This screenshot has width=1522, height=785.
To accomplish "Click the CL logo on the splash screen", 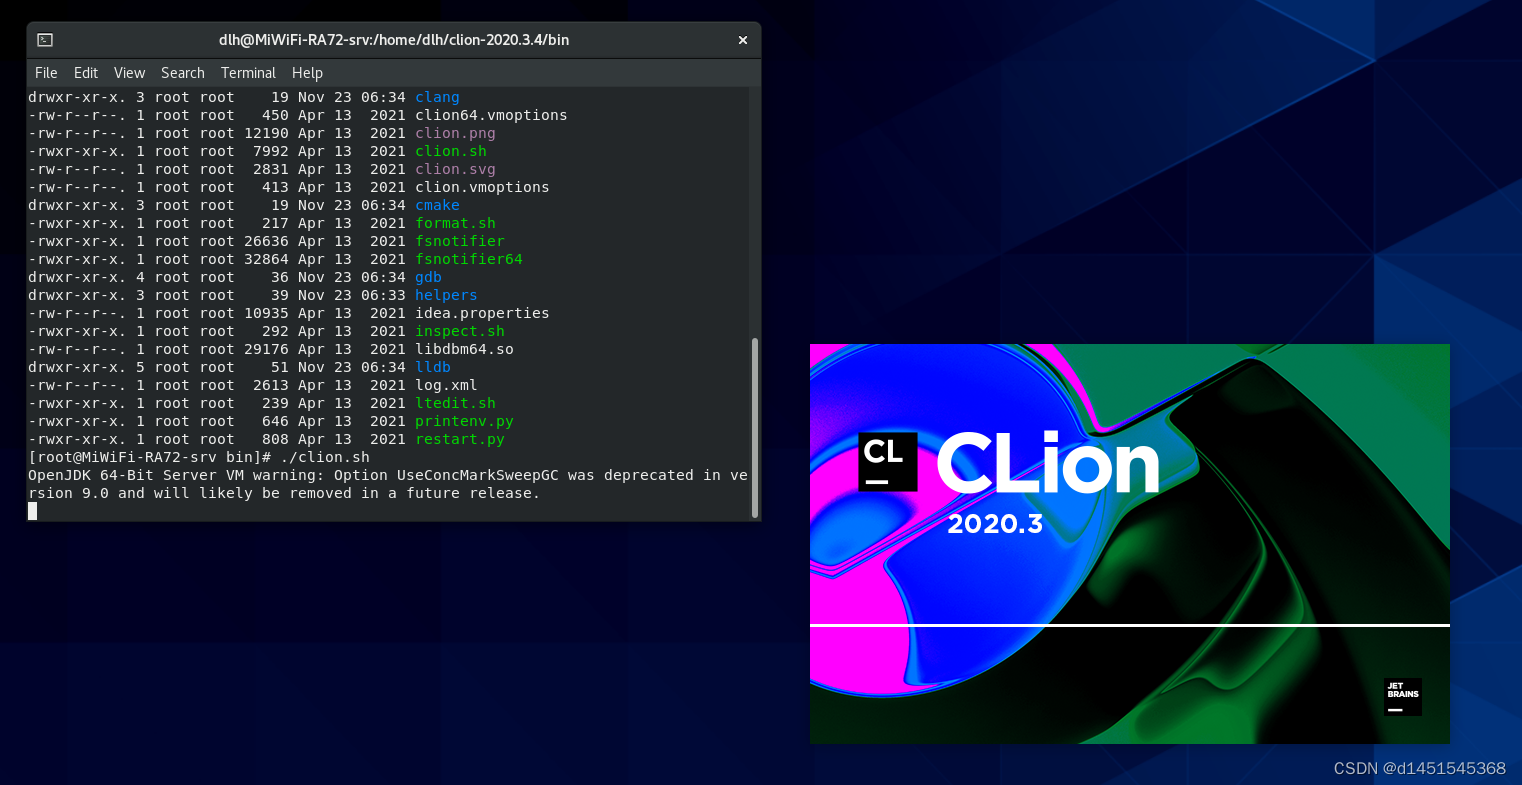I will (x=888, y=461).
